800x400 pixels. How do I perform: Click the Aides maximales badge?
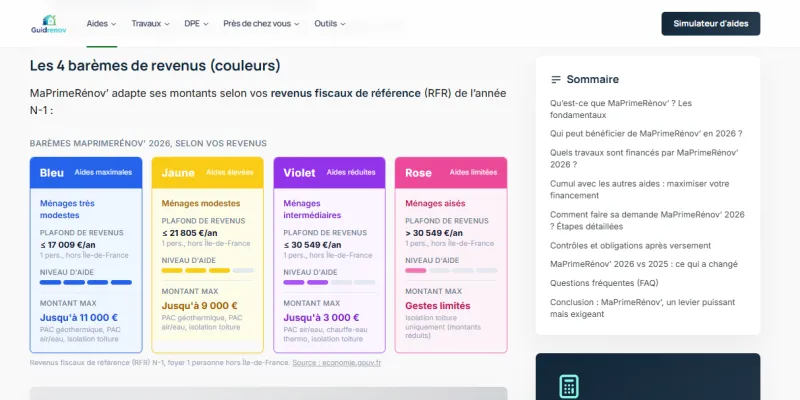tap(103, 172)
